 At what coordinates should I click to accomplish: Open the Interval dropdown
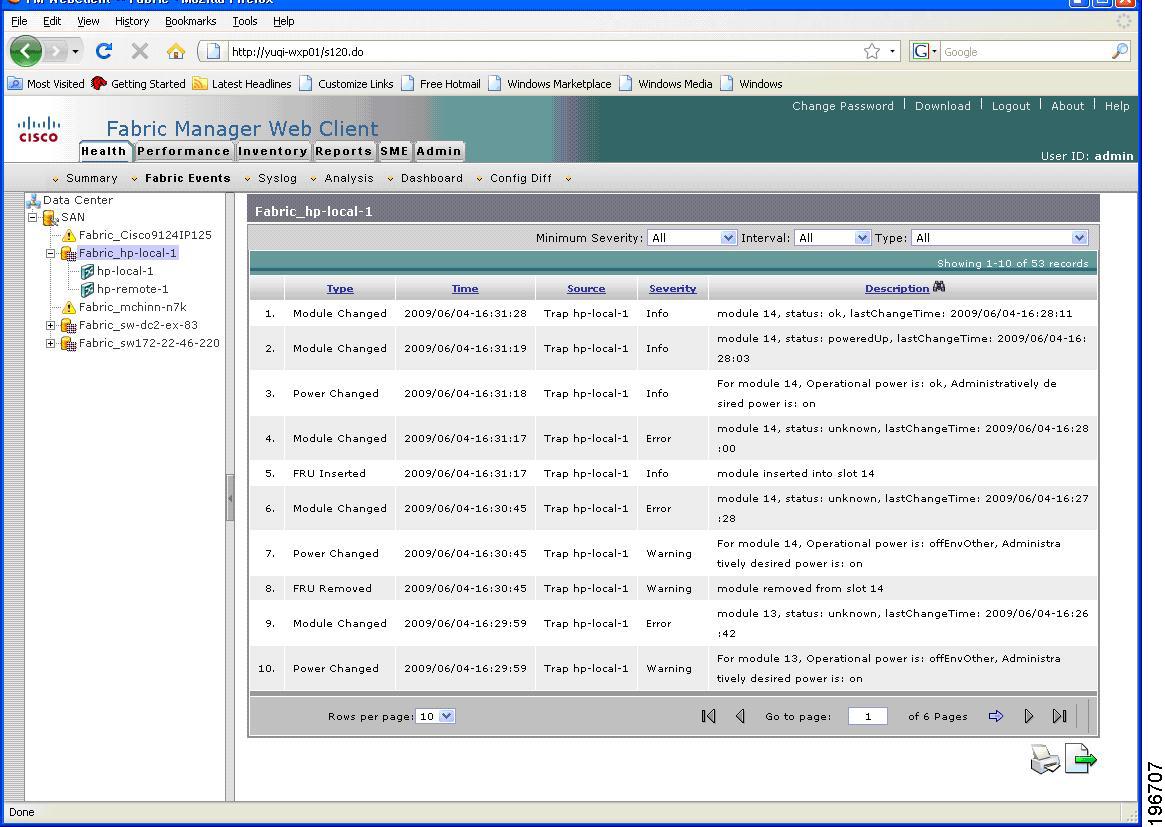pyautogui.click(x=832, y=237)
